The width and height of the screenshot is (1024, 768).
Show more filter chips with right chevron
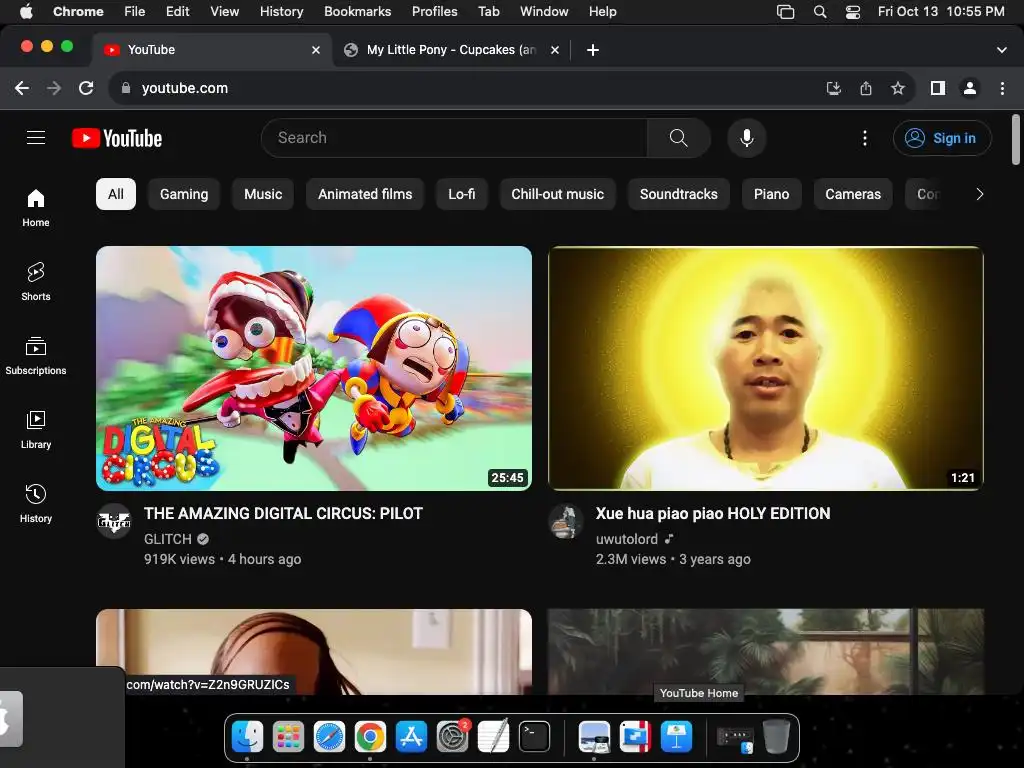(979, 194)
